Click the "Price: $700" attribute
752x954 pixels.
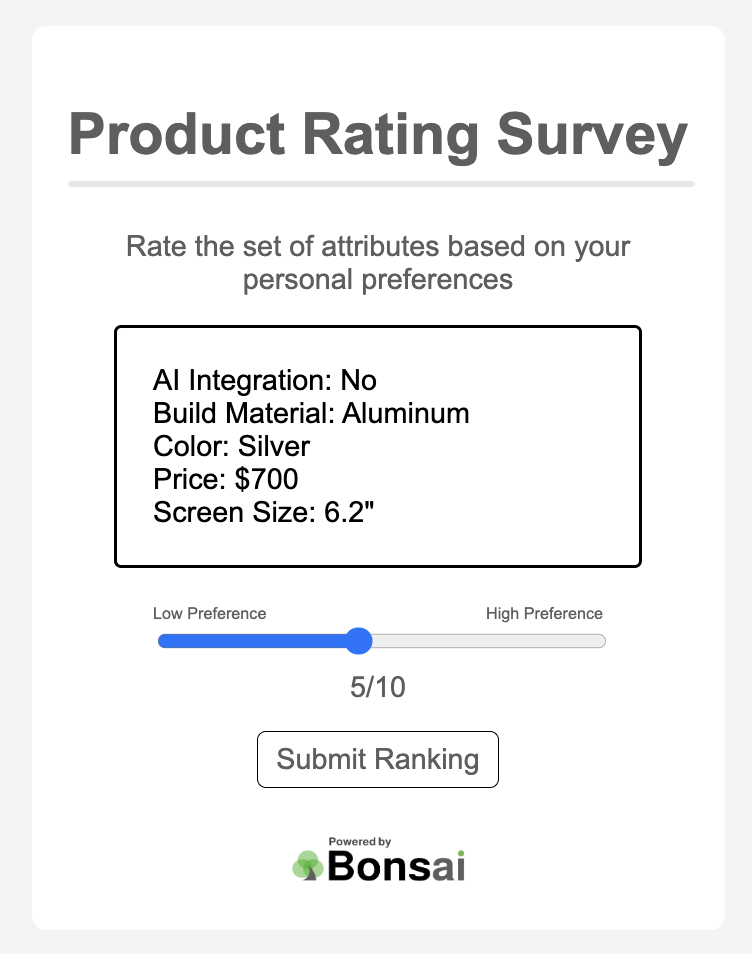[225, 479]
